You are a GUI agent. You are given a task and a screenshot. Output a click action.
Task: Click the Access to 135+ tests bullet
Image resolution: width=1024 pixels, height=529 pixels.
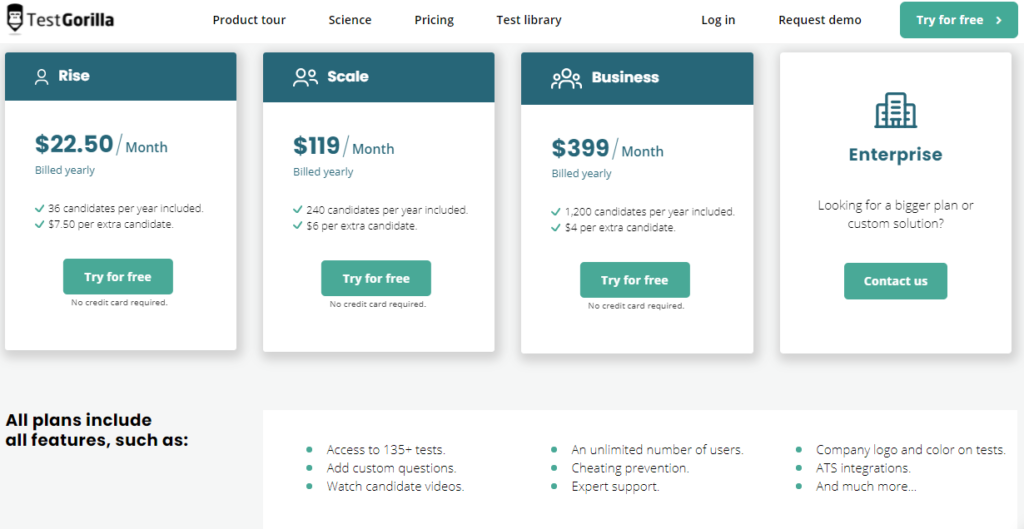coord(386,450)
